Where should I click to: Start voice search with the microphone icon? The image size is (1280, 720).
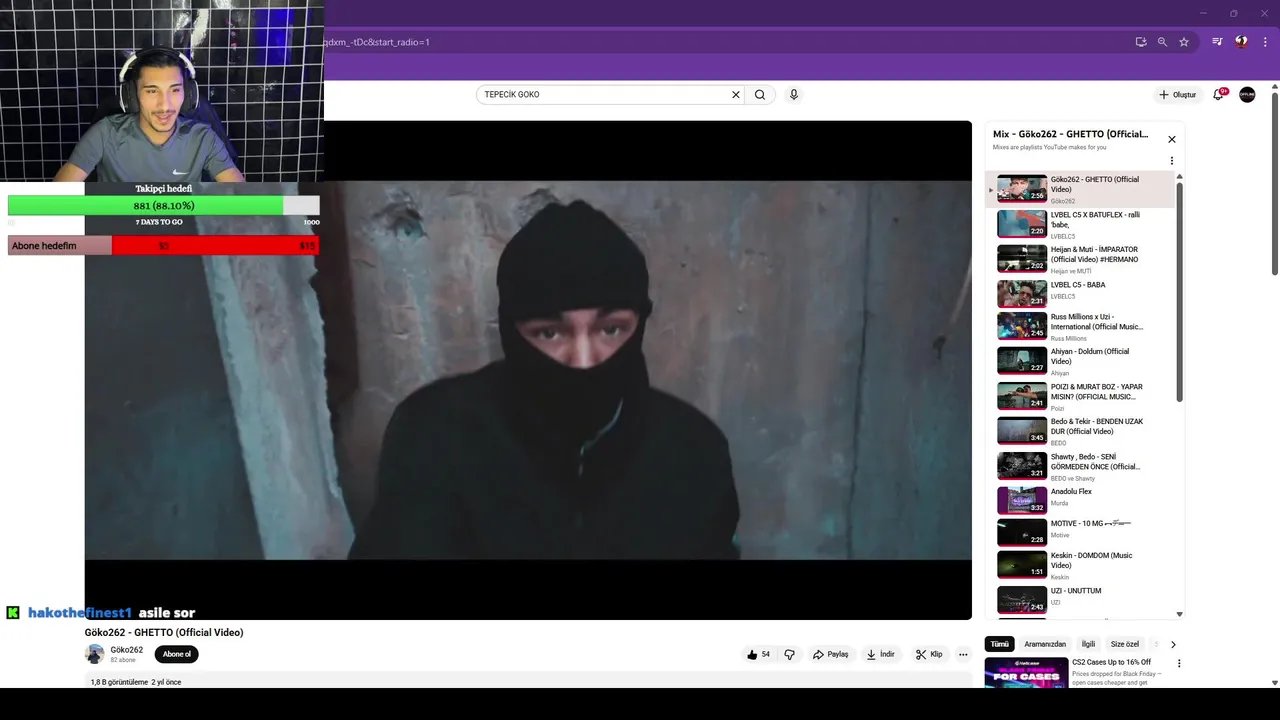coord(794,95)
